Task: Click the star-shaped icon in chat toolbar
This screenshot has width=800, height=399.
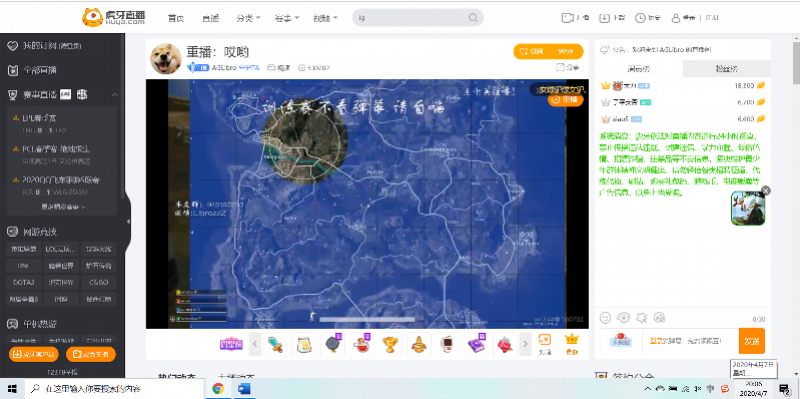Action: tap(642, 317)
